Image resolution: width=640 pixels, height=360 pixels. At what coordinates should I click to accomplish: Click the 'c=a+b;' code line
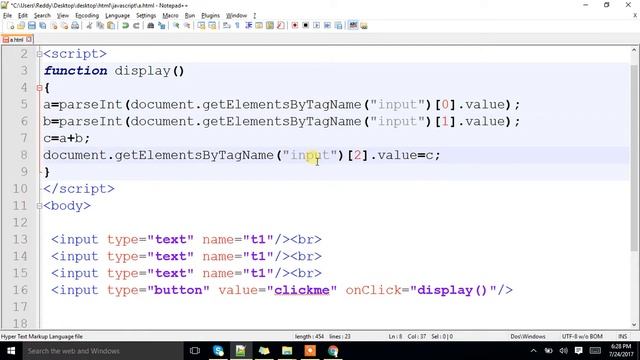pyautogui.click(x=67, y=138)
